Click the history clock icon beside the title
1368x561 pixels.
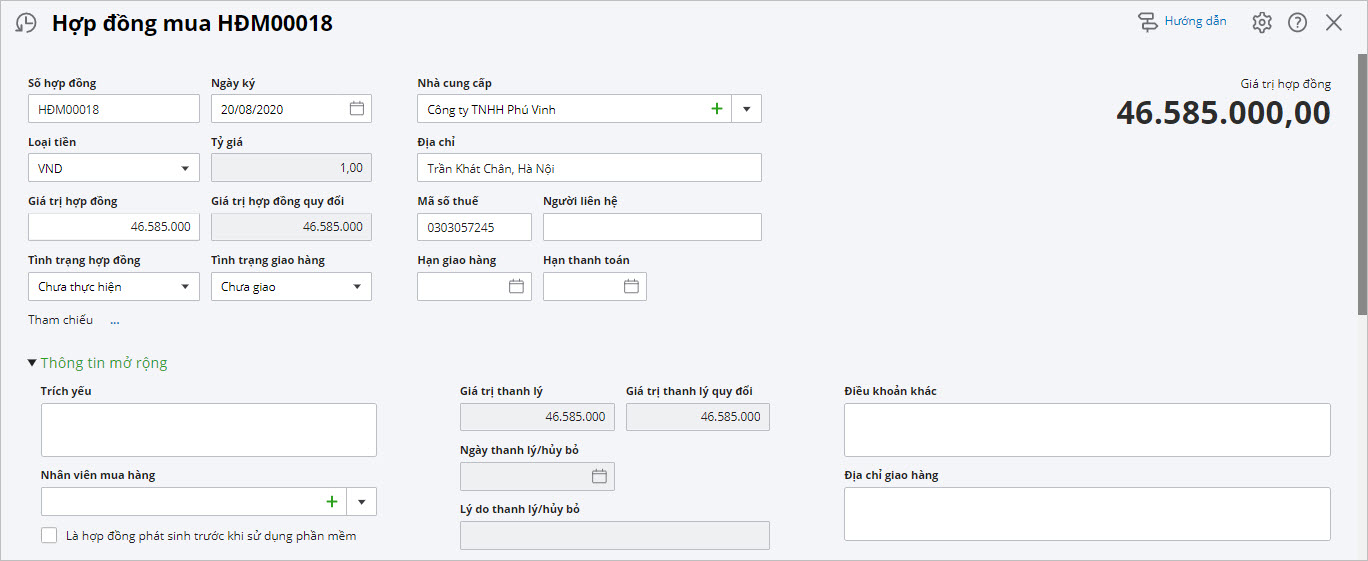pos(26,24)
